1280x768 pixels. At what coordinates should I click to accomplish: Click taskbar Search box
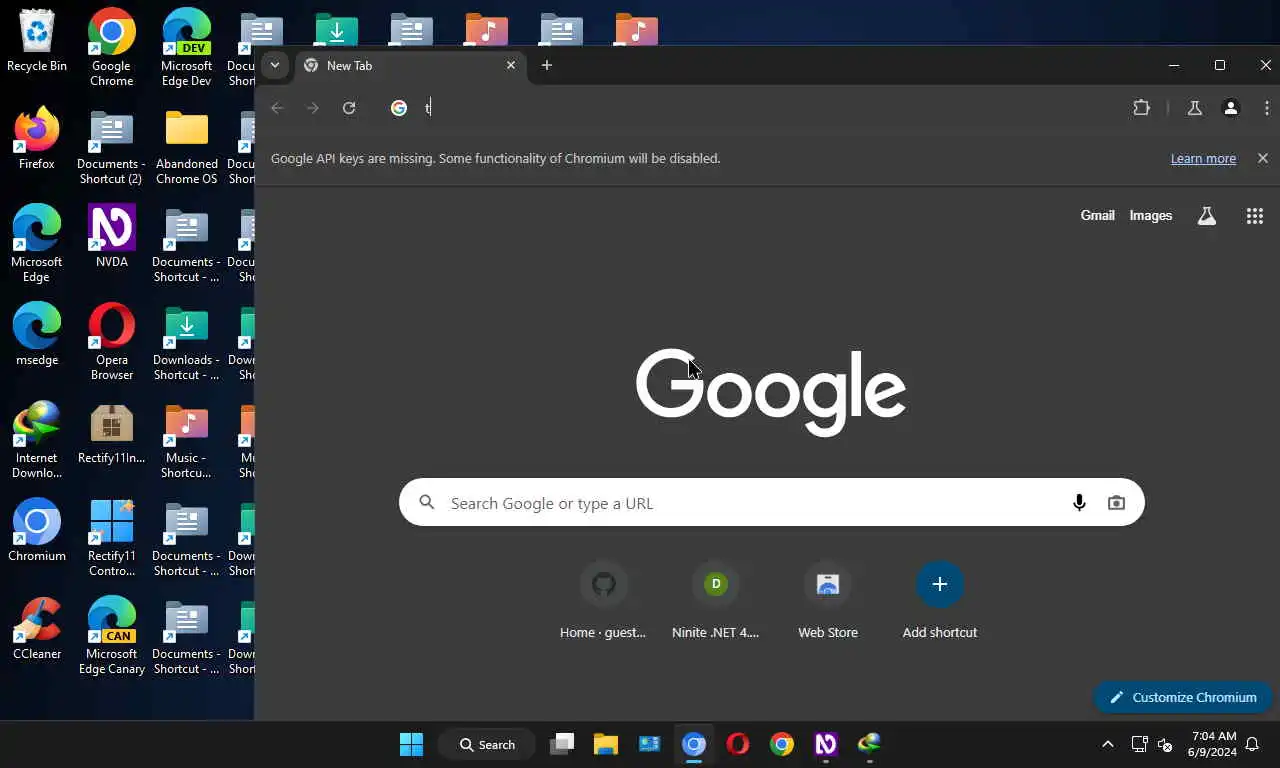click(487, 744)
